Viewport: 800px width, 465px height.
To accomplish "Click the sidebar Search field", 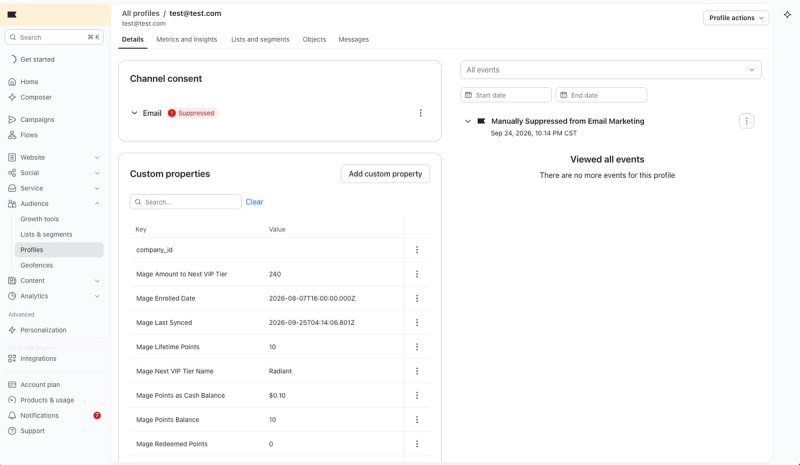I will [54, 37].
